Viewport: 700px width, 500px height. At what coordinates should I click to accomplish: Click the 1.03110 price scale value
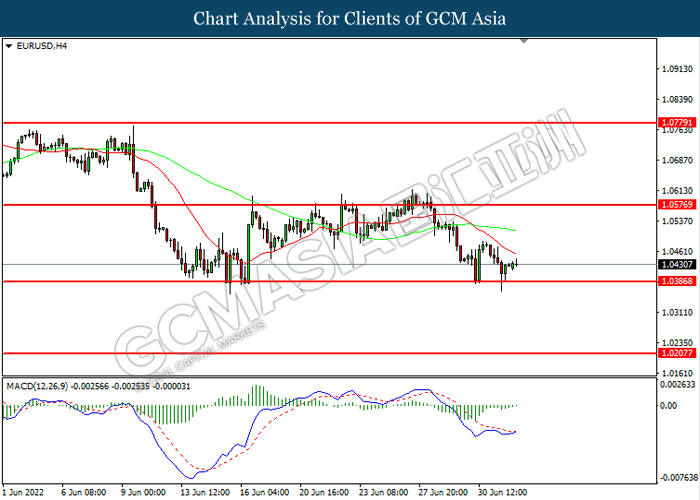677,312
